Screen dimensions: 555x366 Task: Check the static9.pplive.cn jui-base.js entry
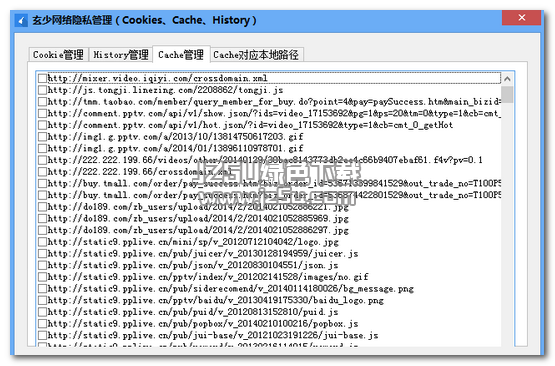[42, 335]
